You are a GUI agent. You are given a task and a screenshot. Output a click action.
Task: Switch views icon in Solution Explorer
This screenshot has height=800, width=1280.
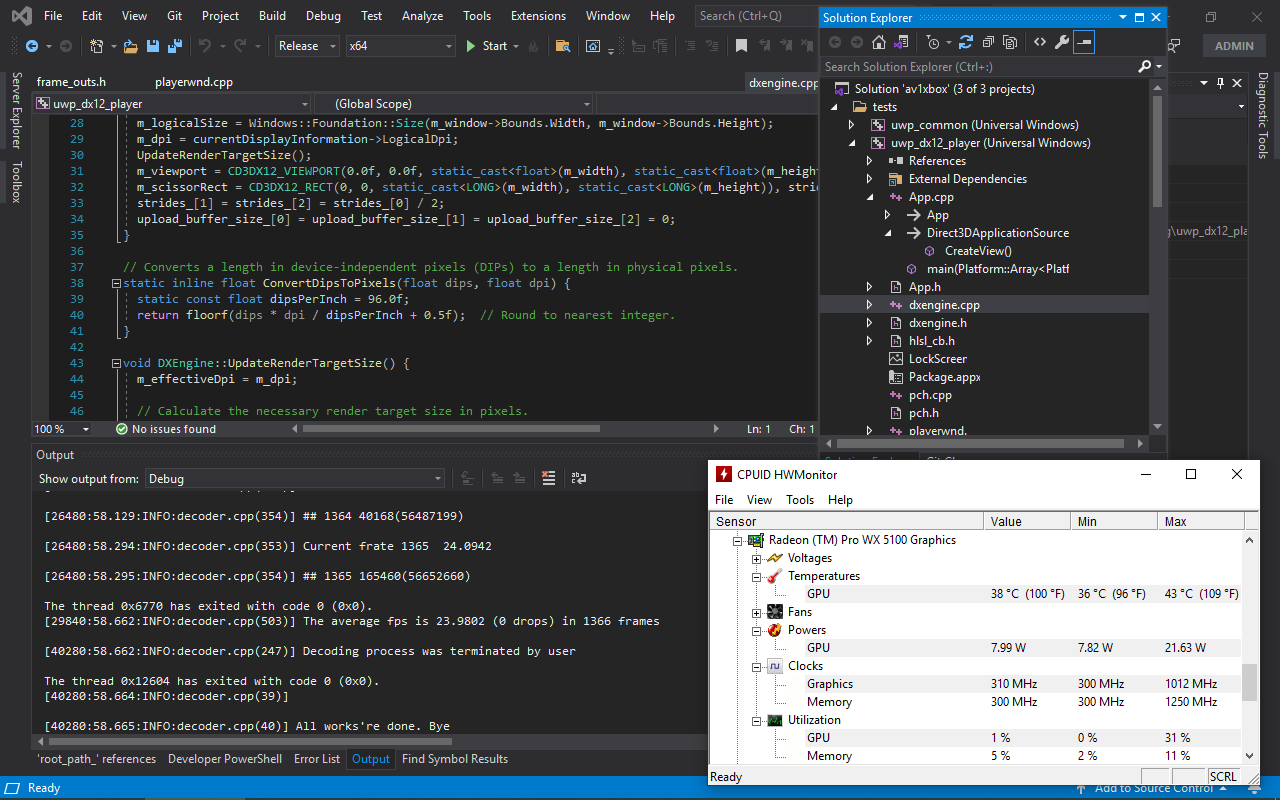tap(902, 42)
